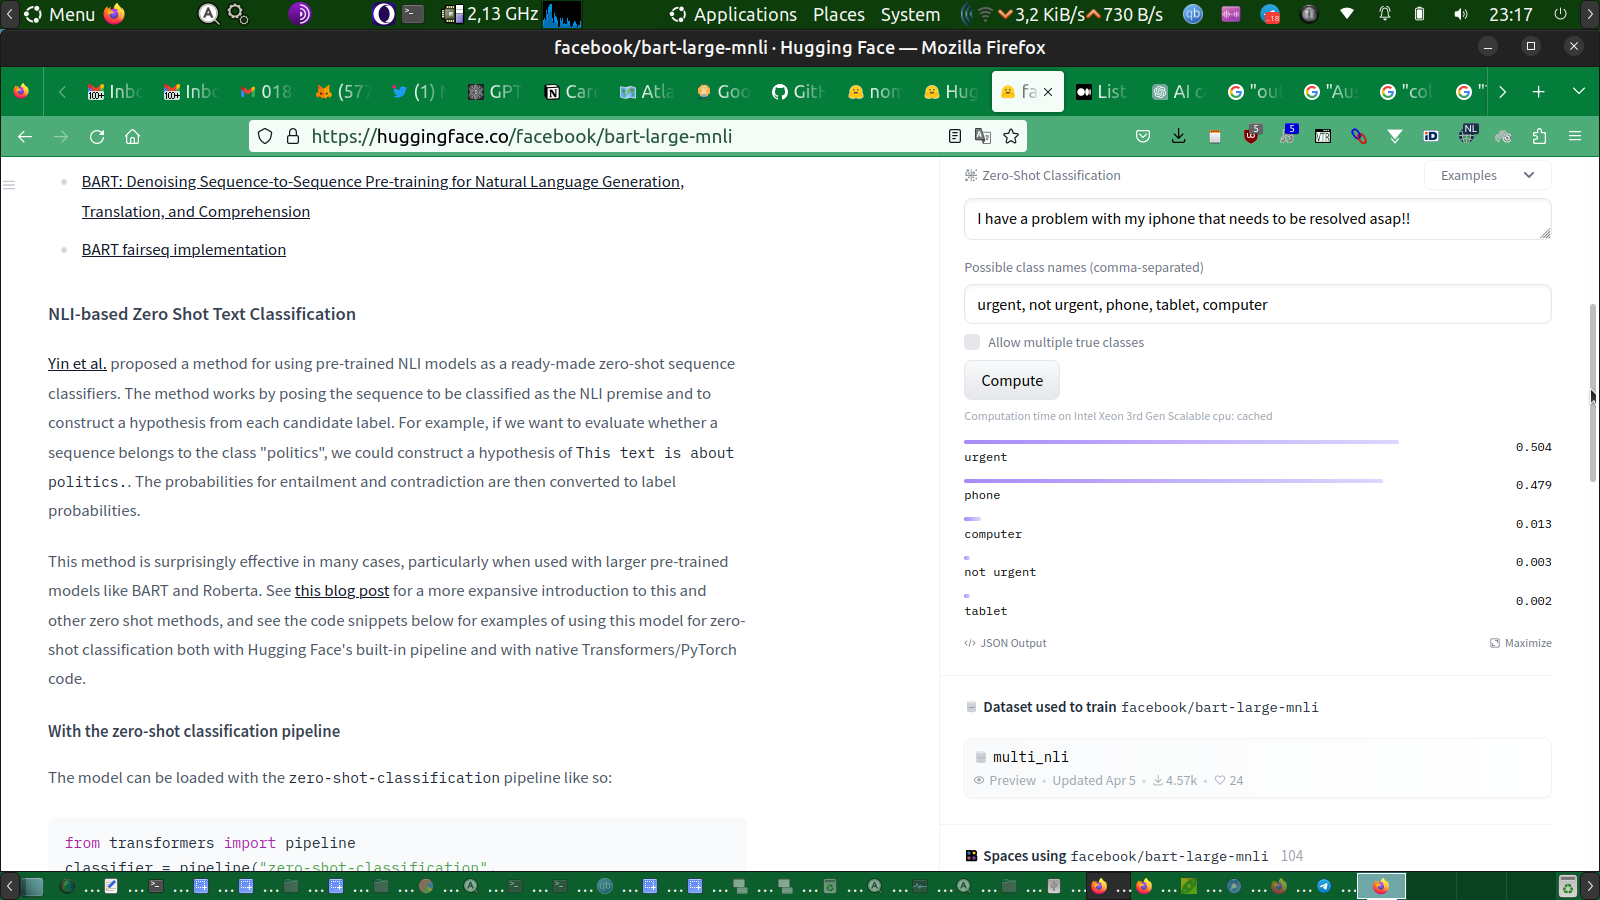Close the active facebook/bart-large-mnli tab
The height and width of the screenshot is (900, 1600).
1048,92
